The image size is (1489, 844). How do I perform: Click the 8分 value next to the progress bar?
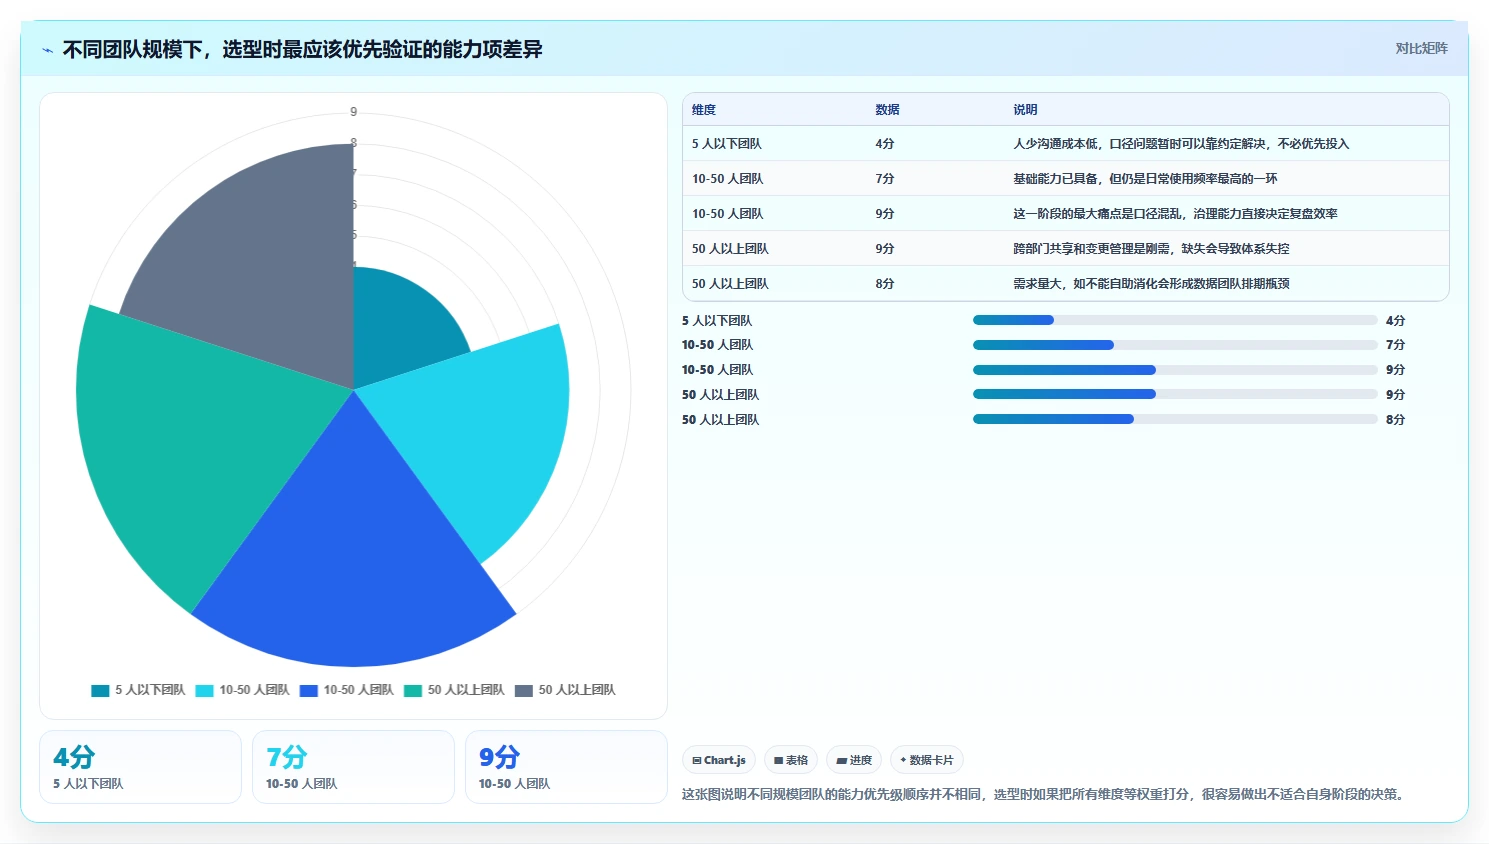(x=1396, y=420)
